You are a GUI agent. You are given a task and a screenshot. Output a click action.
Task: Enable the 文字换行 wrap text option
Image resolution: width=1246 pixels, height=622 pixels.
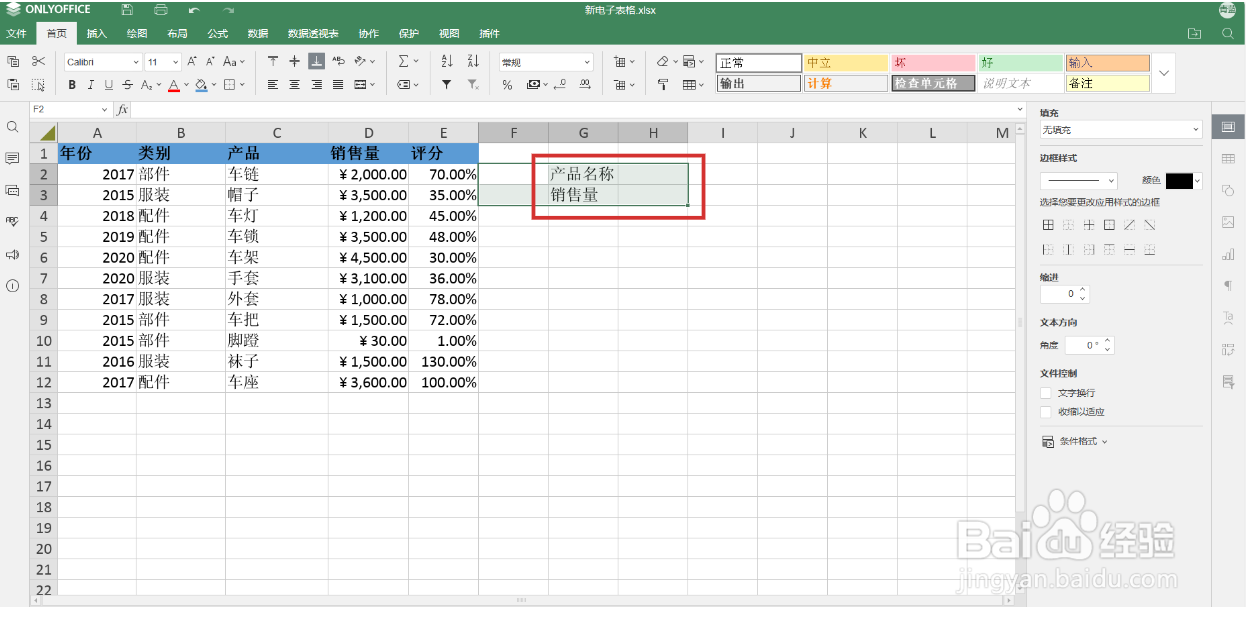1048,393
